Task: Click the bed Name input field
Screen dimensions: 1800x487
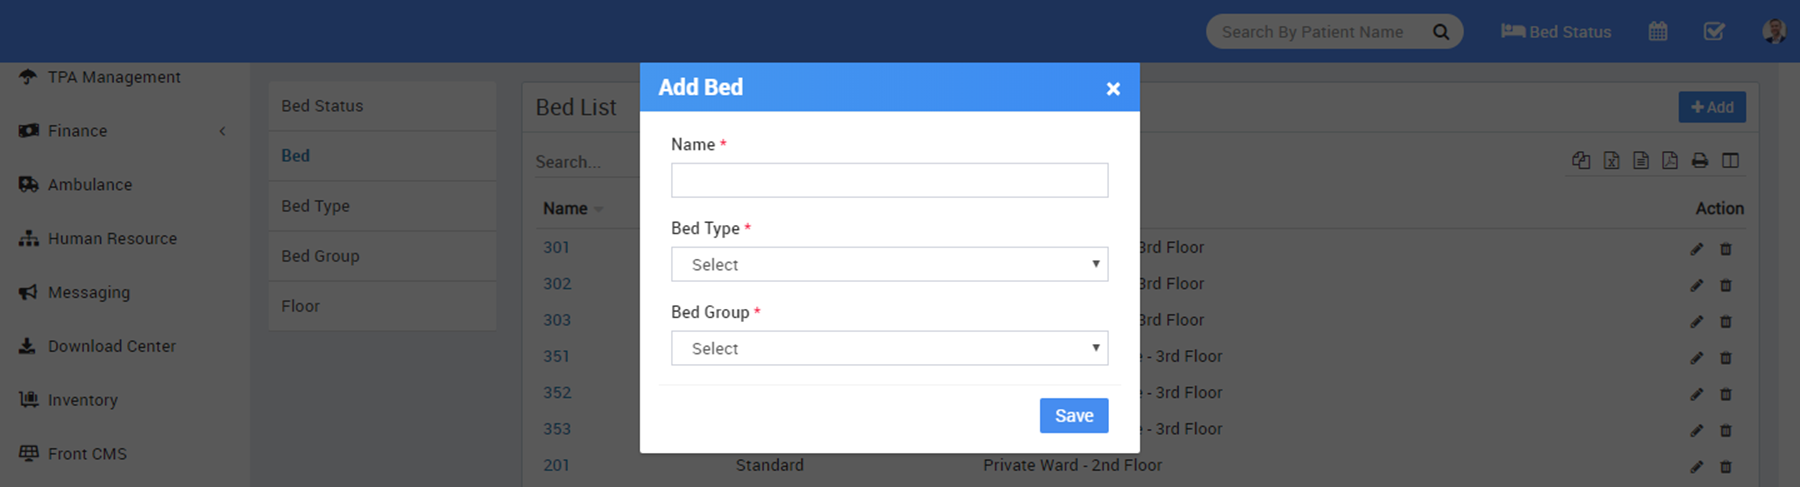Action: (x=889, y=180)
